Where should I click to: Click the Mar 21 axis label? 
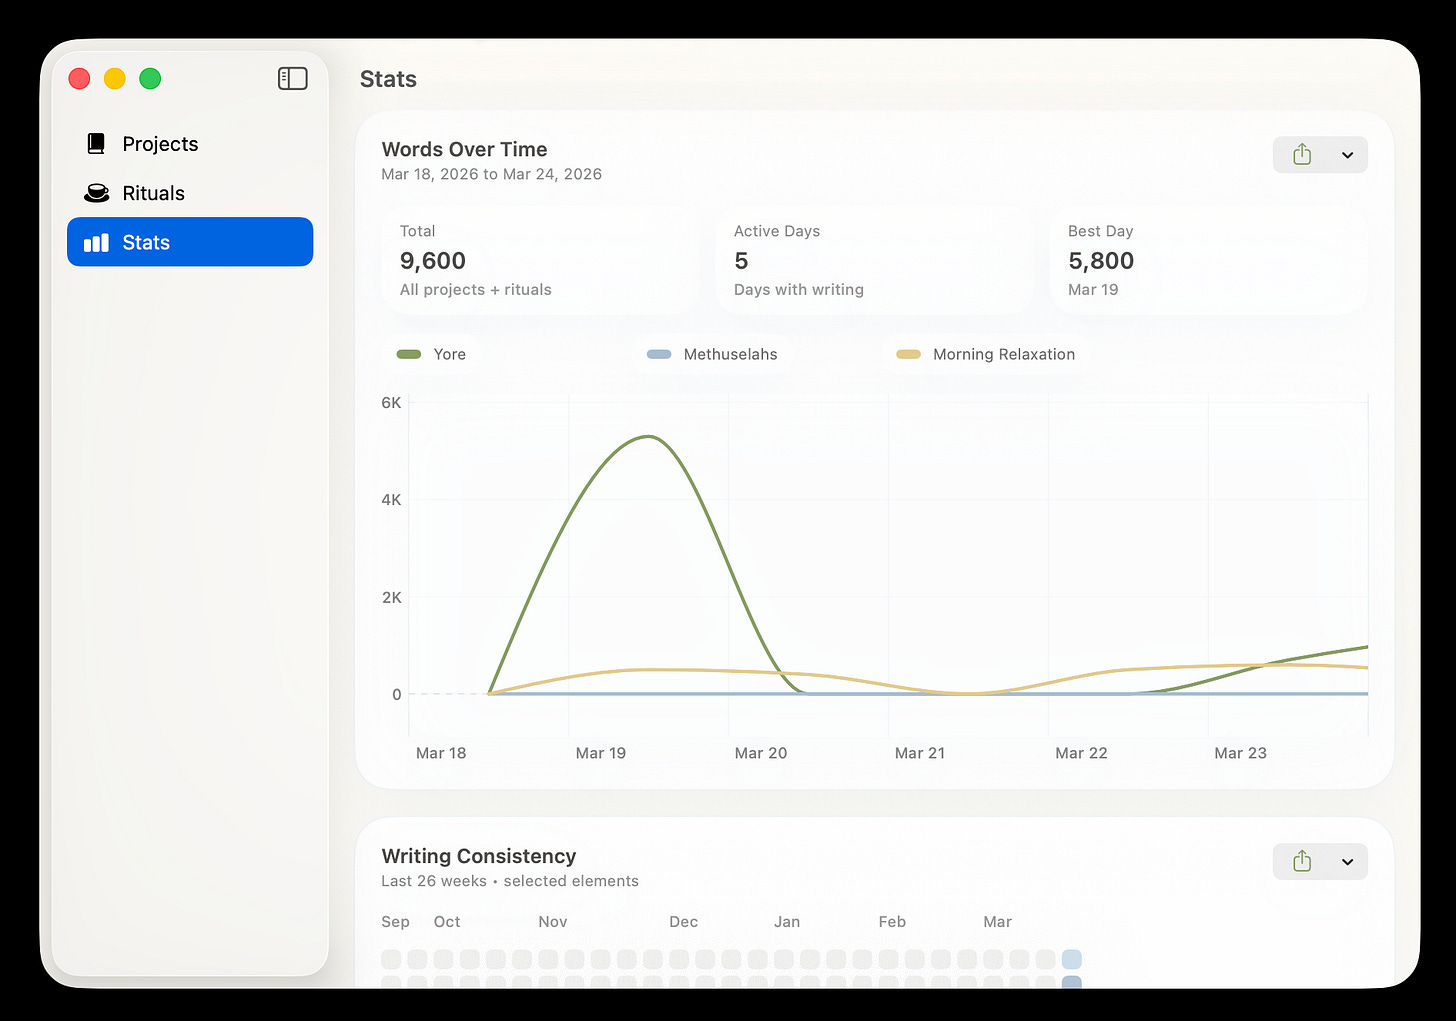point(920,753)
